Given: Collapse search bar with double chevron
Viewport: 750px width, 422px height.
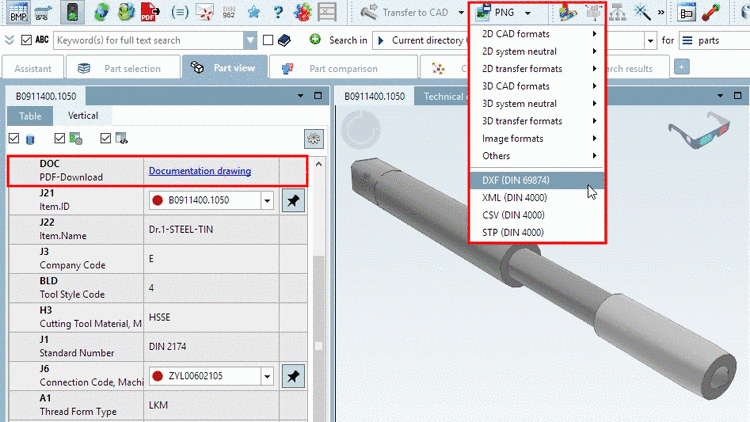Looking at the screenshot, I should coord(9,40).
